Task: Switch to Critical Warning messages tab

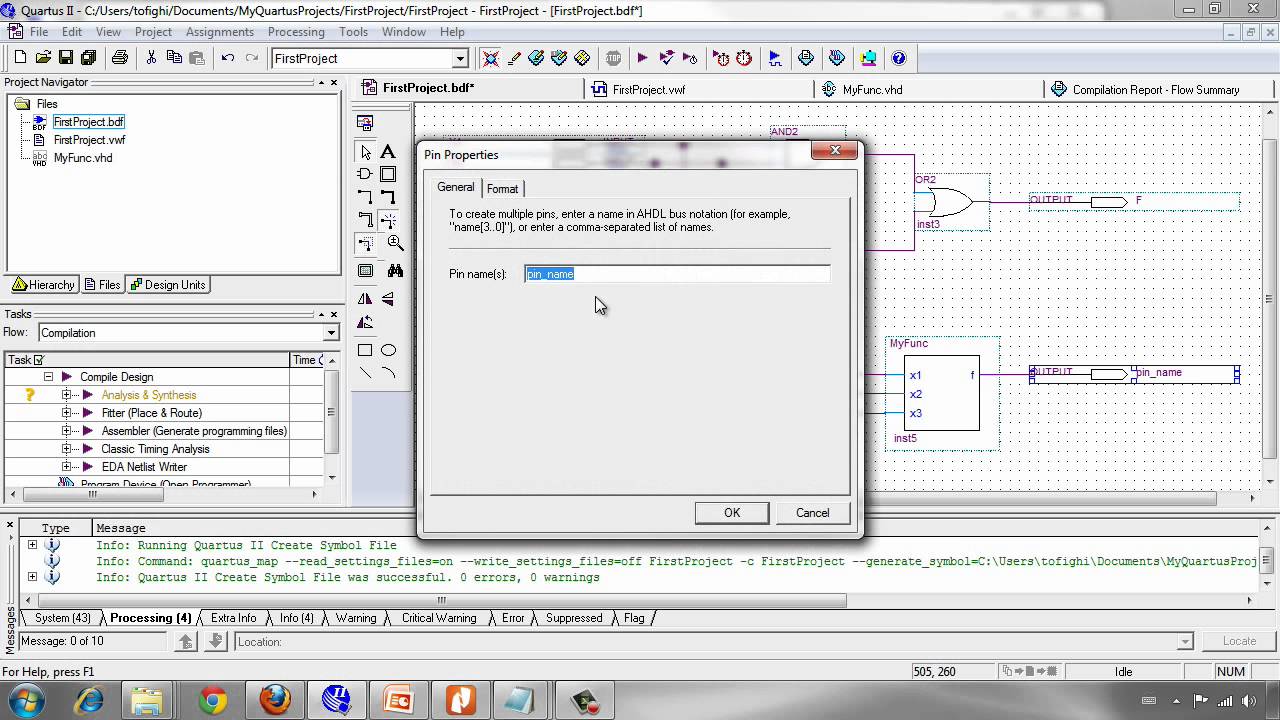Action: point(439,618)
